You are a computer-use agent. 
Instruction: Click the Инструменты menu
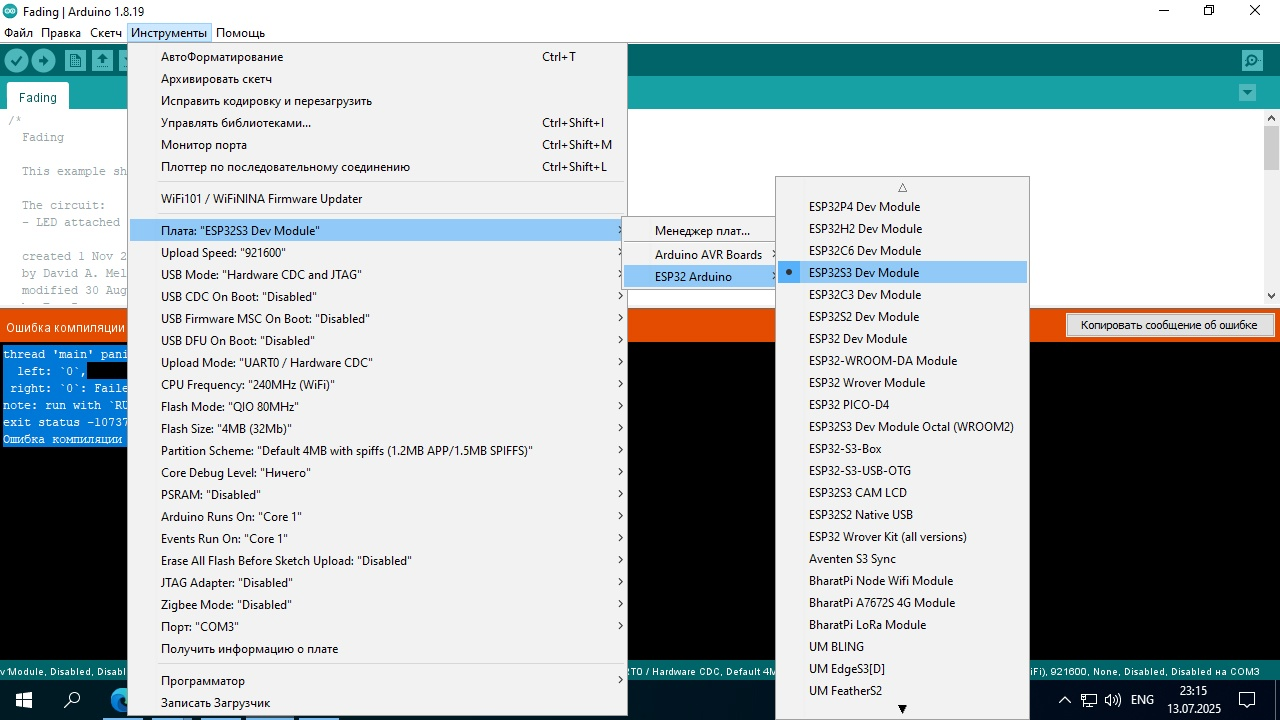pyautogui.click(x=169, y=33)
